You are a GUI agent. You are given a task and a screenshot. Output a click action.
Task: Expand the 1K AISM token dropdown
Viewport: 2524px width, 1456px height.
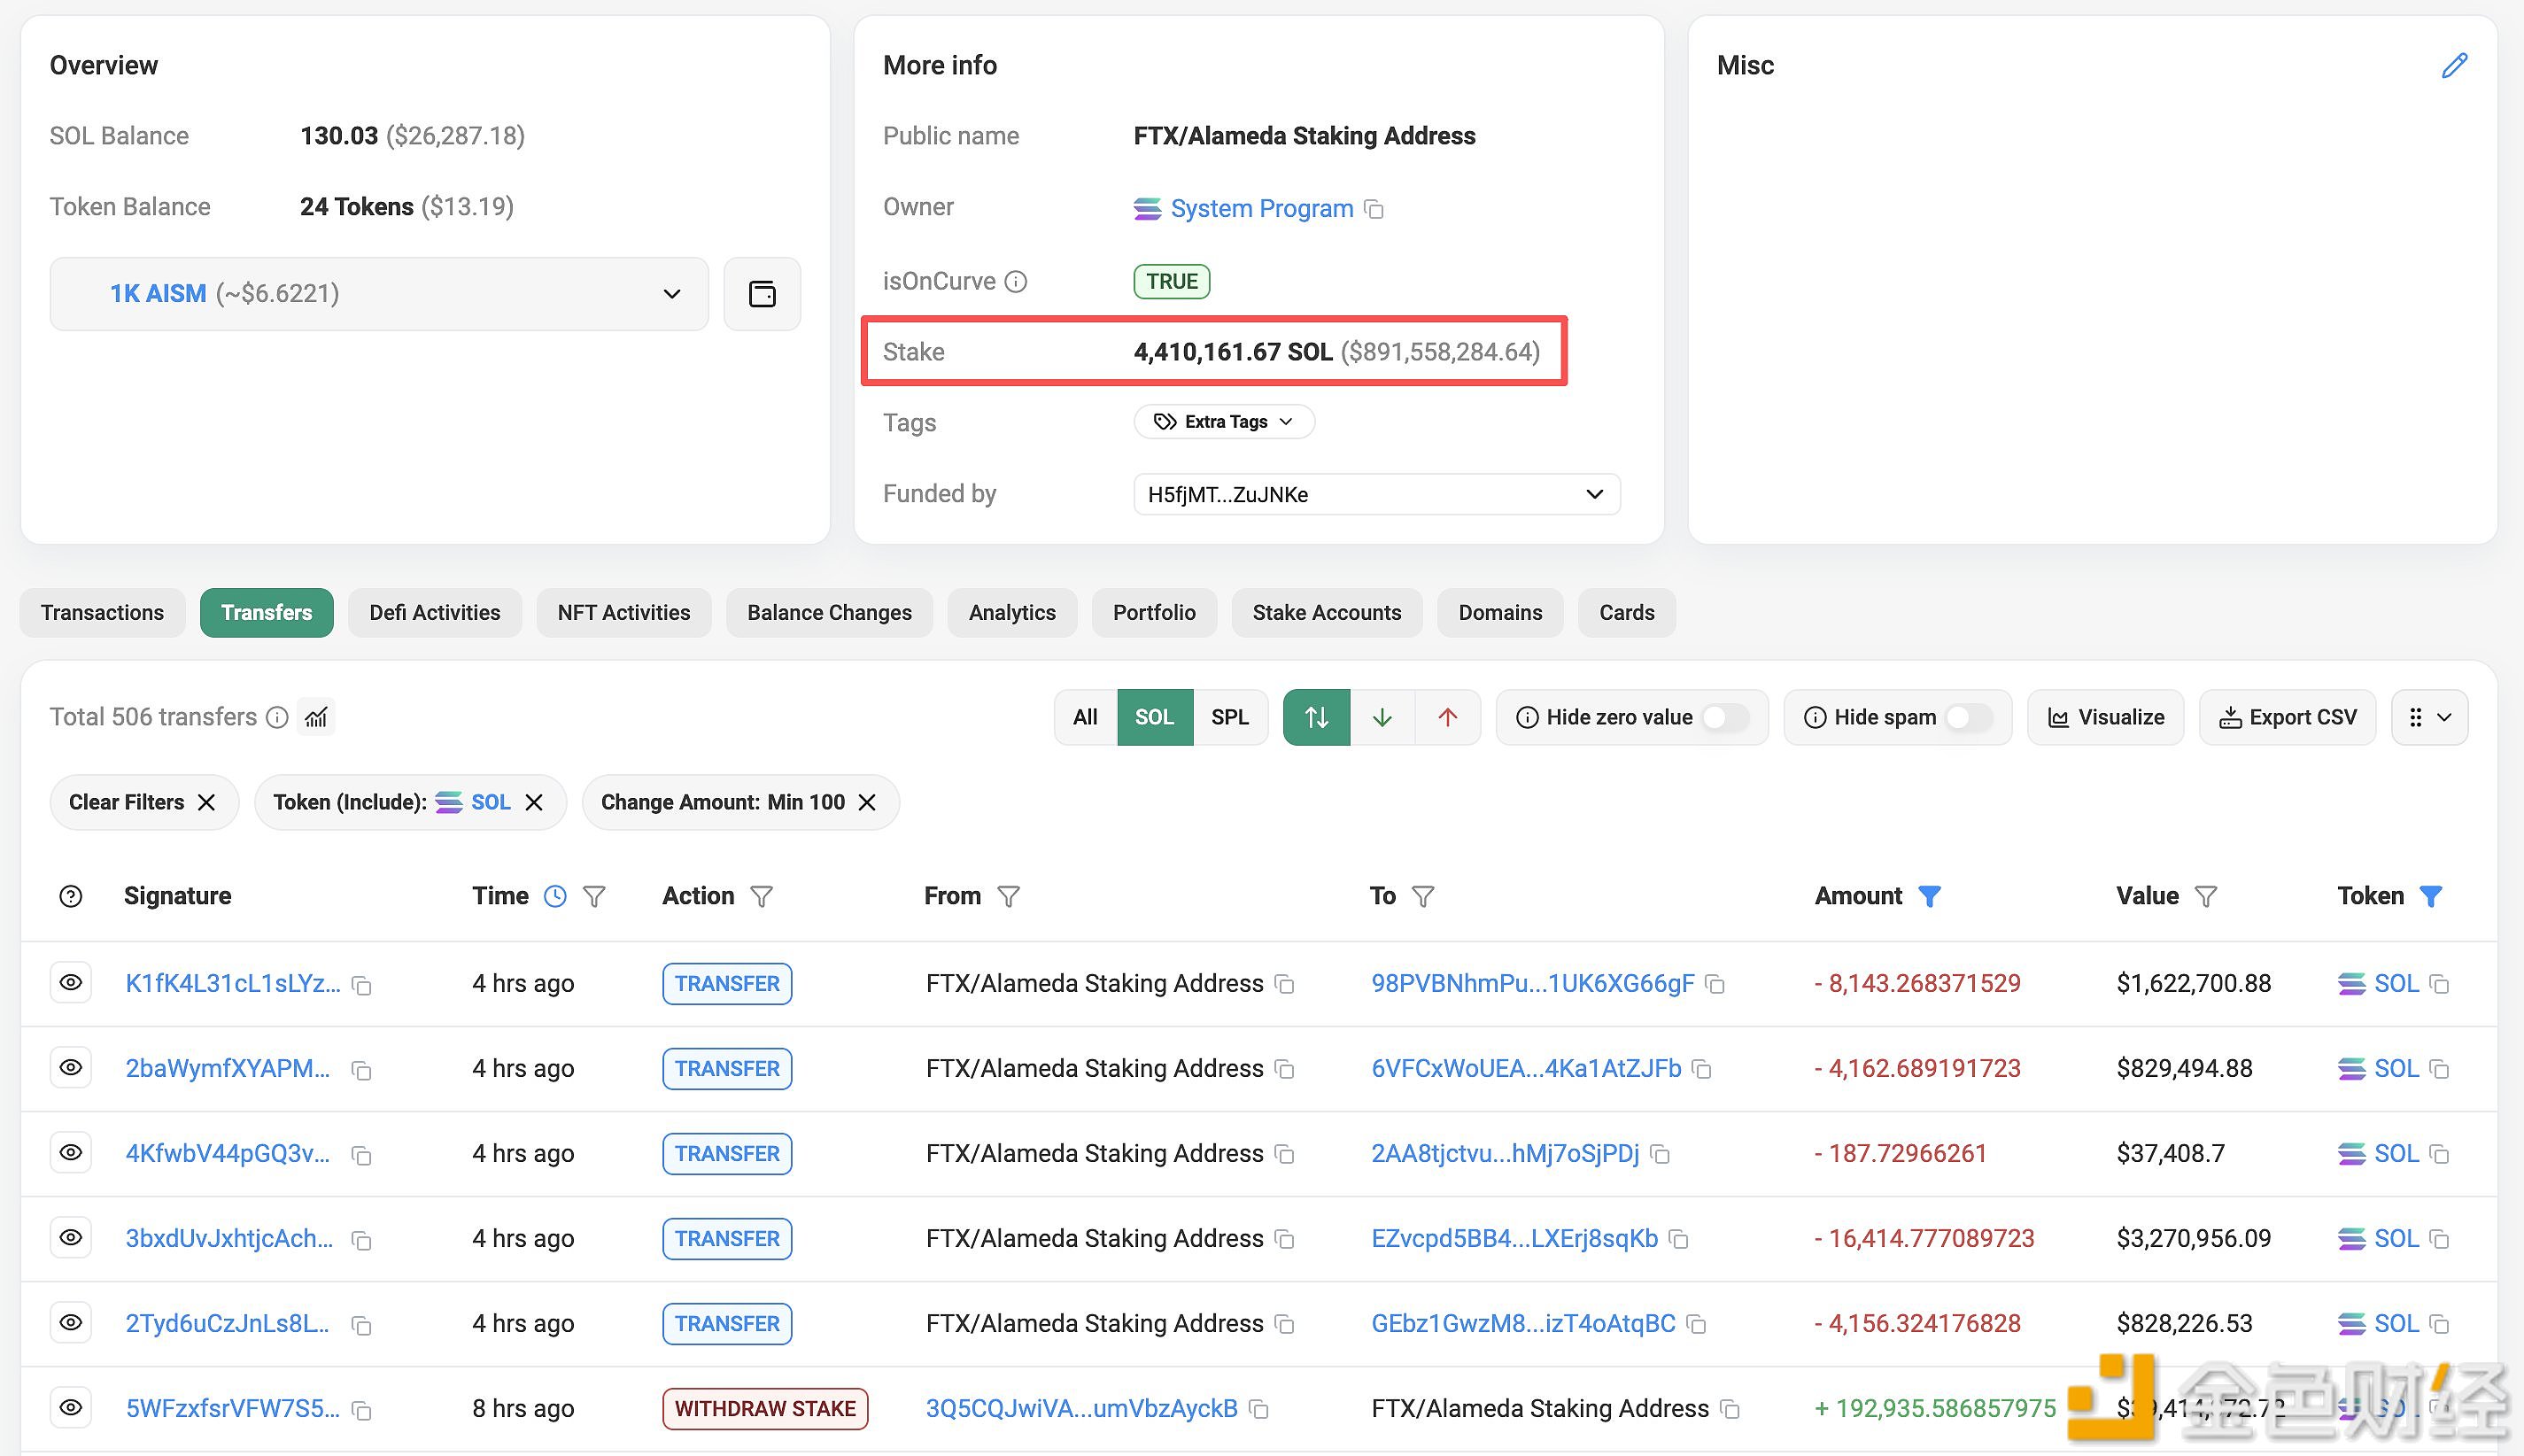tap(671, 294)
